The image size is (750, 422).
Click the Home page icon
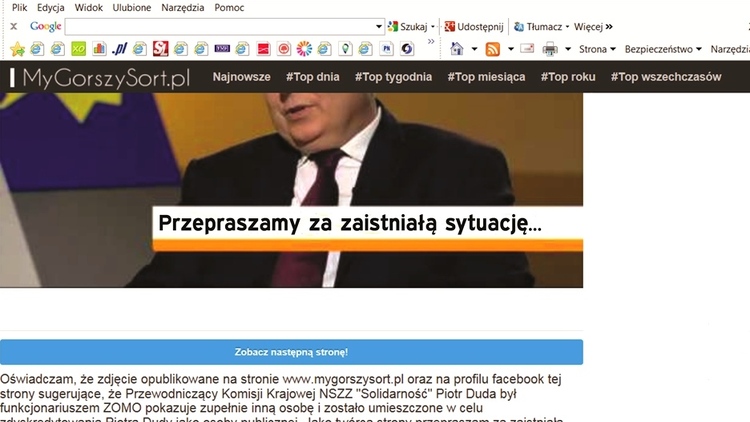click(x=457, y=49)
